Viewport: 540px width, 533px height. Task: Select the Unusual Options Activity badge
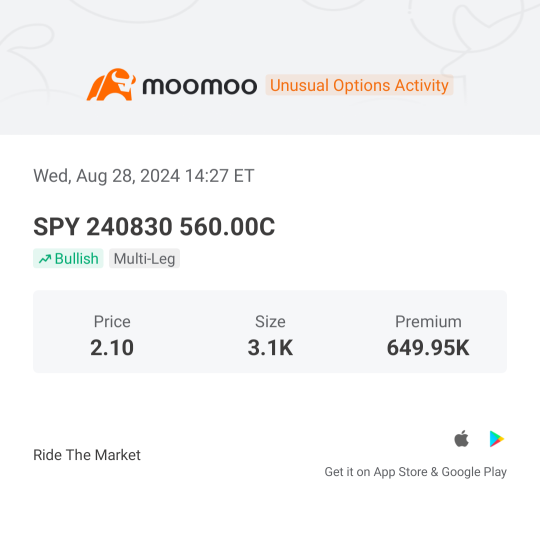coord(359,85)
